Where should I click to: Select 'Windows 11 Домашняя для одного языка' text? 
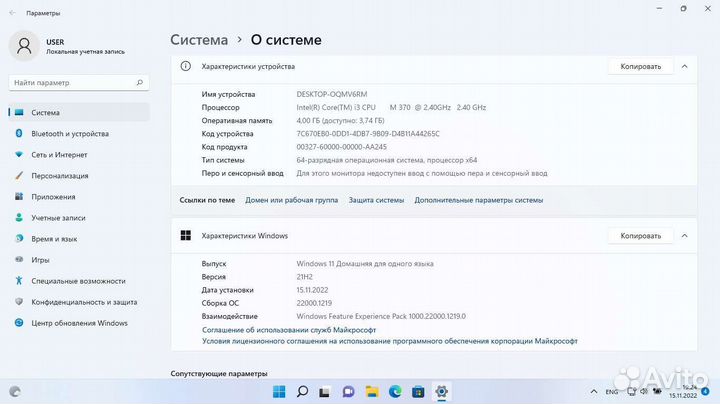[365, 264]
